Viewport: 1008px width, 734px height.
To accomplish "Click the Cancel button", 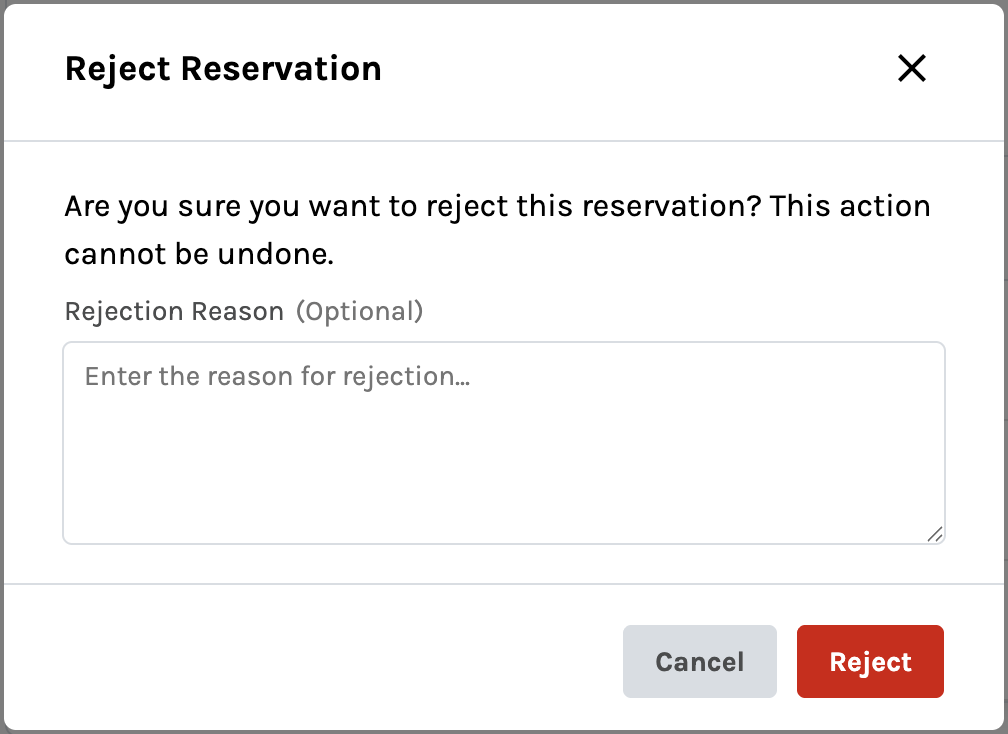I will (699, 662).
